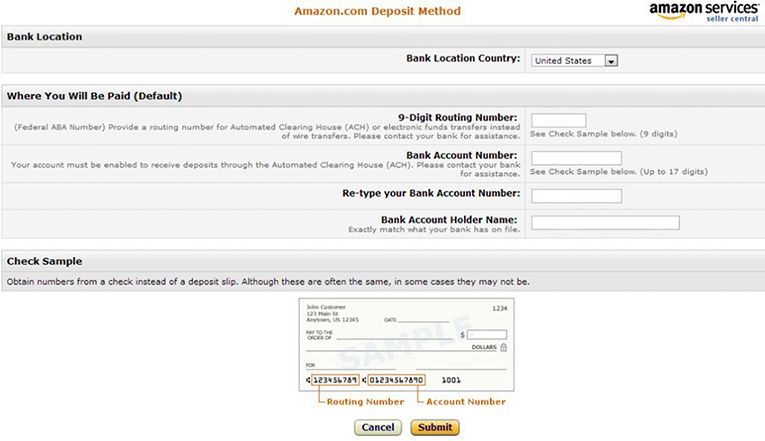
Task: Click the Bank Account Holder Name field
Action: [x=605, y=222]
